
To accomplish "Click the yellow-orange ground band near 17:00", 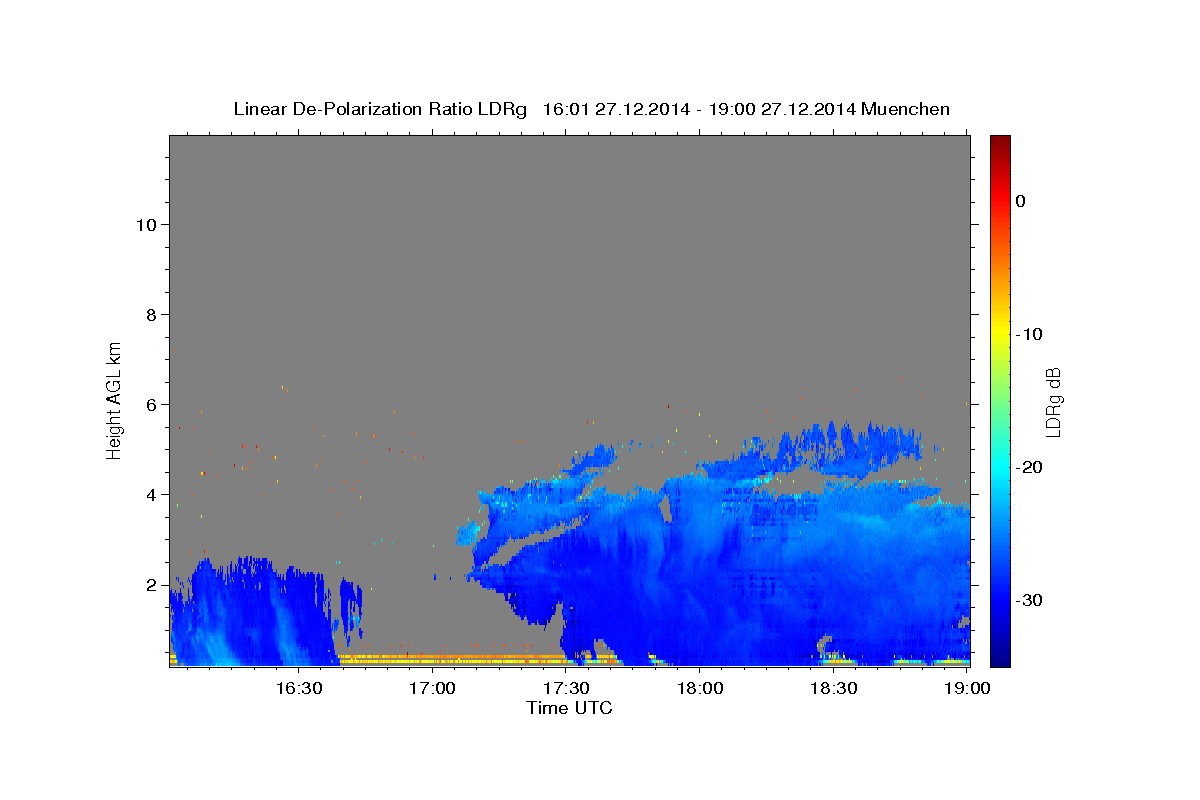I will click(x=450, y=659).
